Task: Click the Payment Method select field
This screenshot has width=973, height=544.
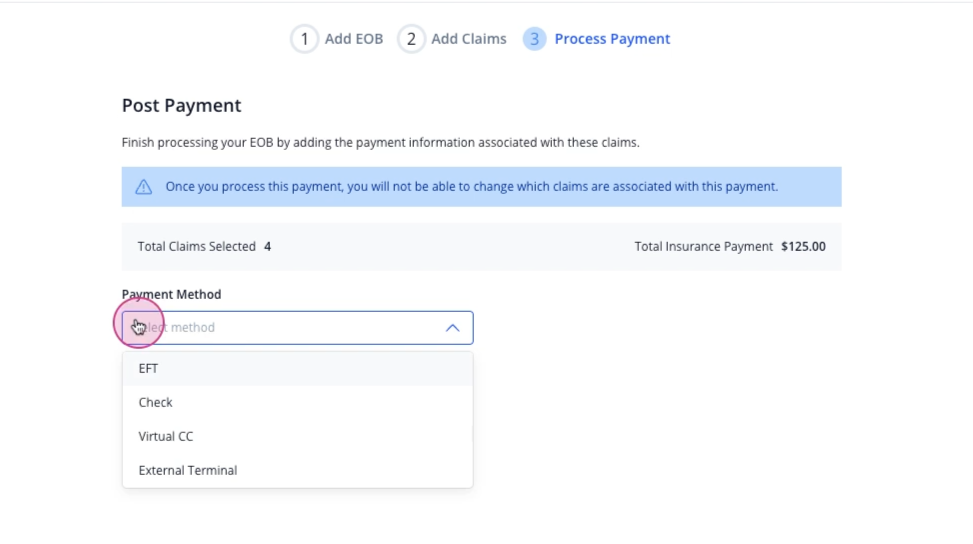Action: [297, 328]
